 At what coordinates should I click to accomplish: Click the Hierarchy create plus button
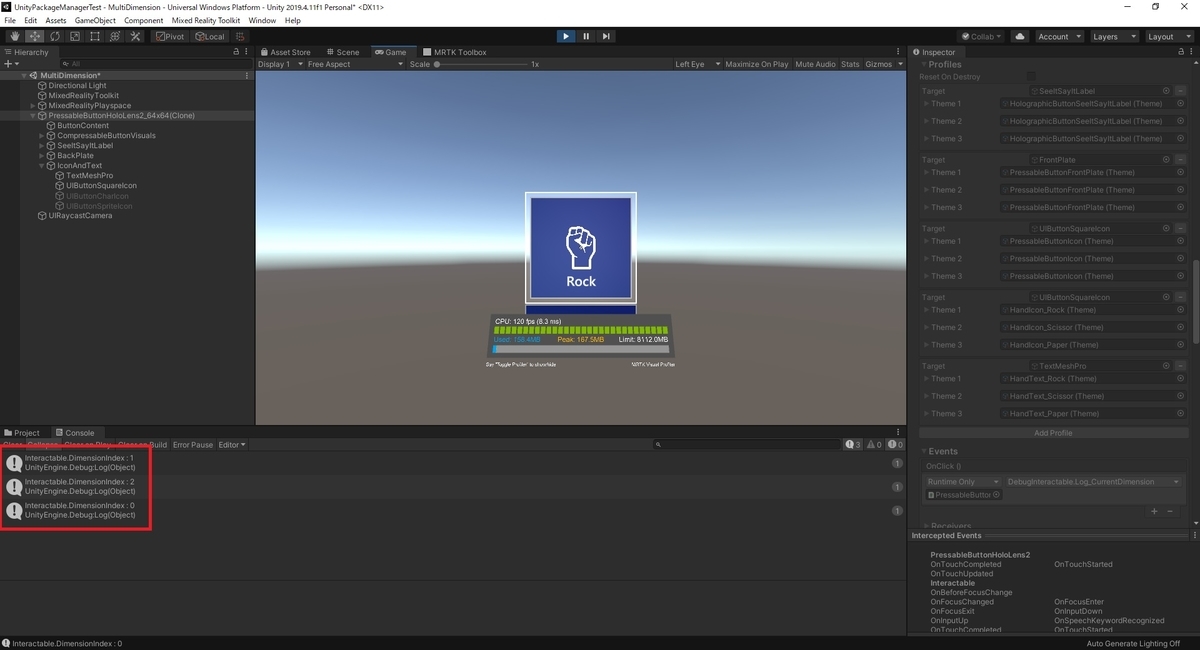tap(10, 63)
